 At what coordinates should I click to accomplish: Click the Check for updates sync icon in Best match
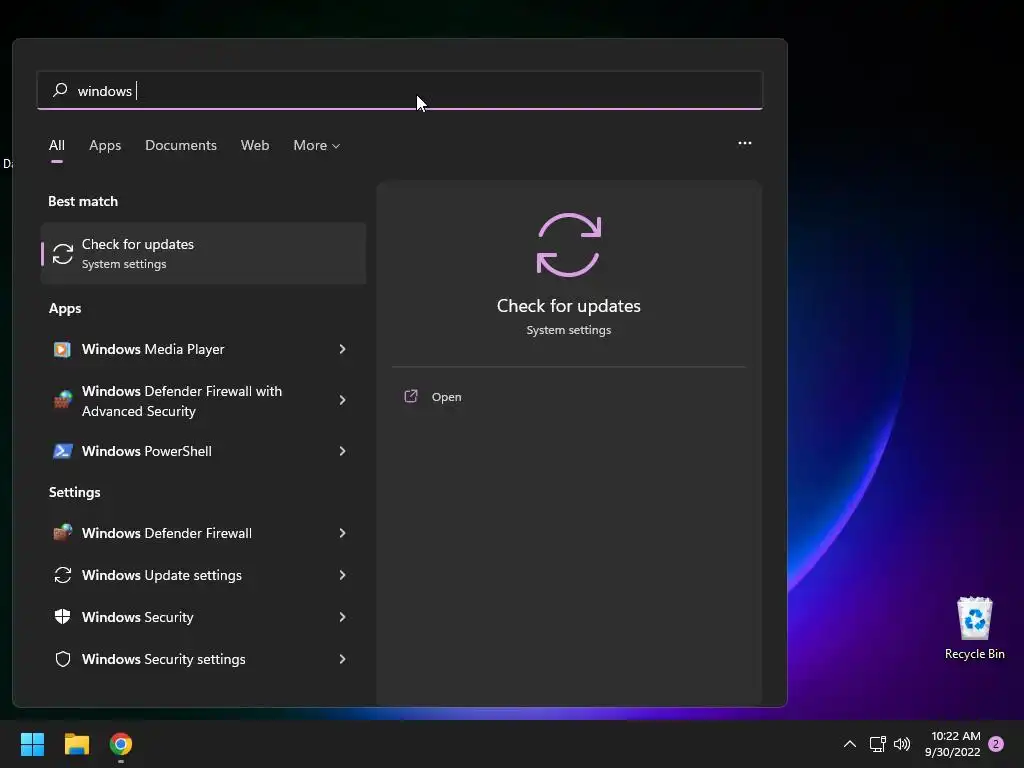[x=63, y=253]
